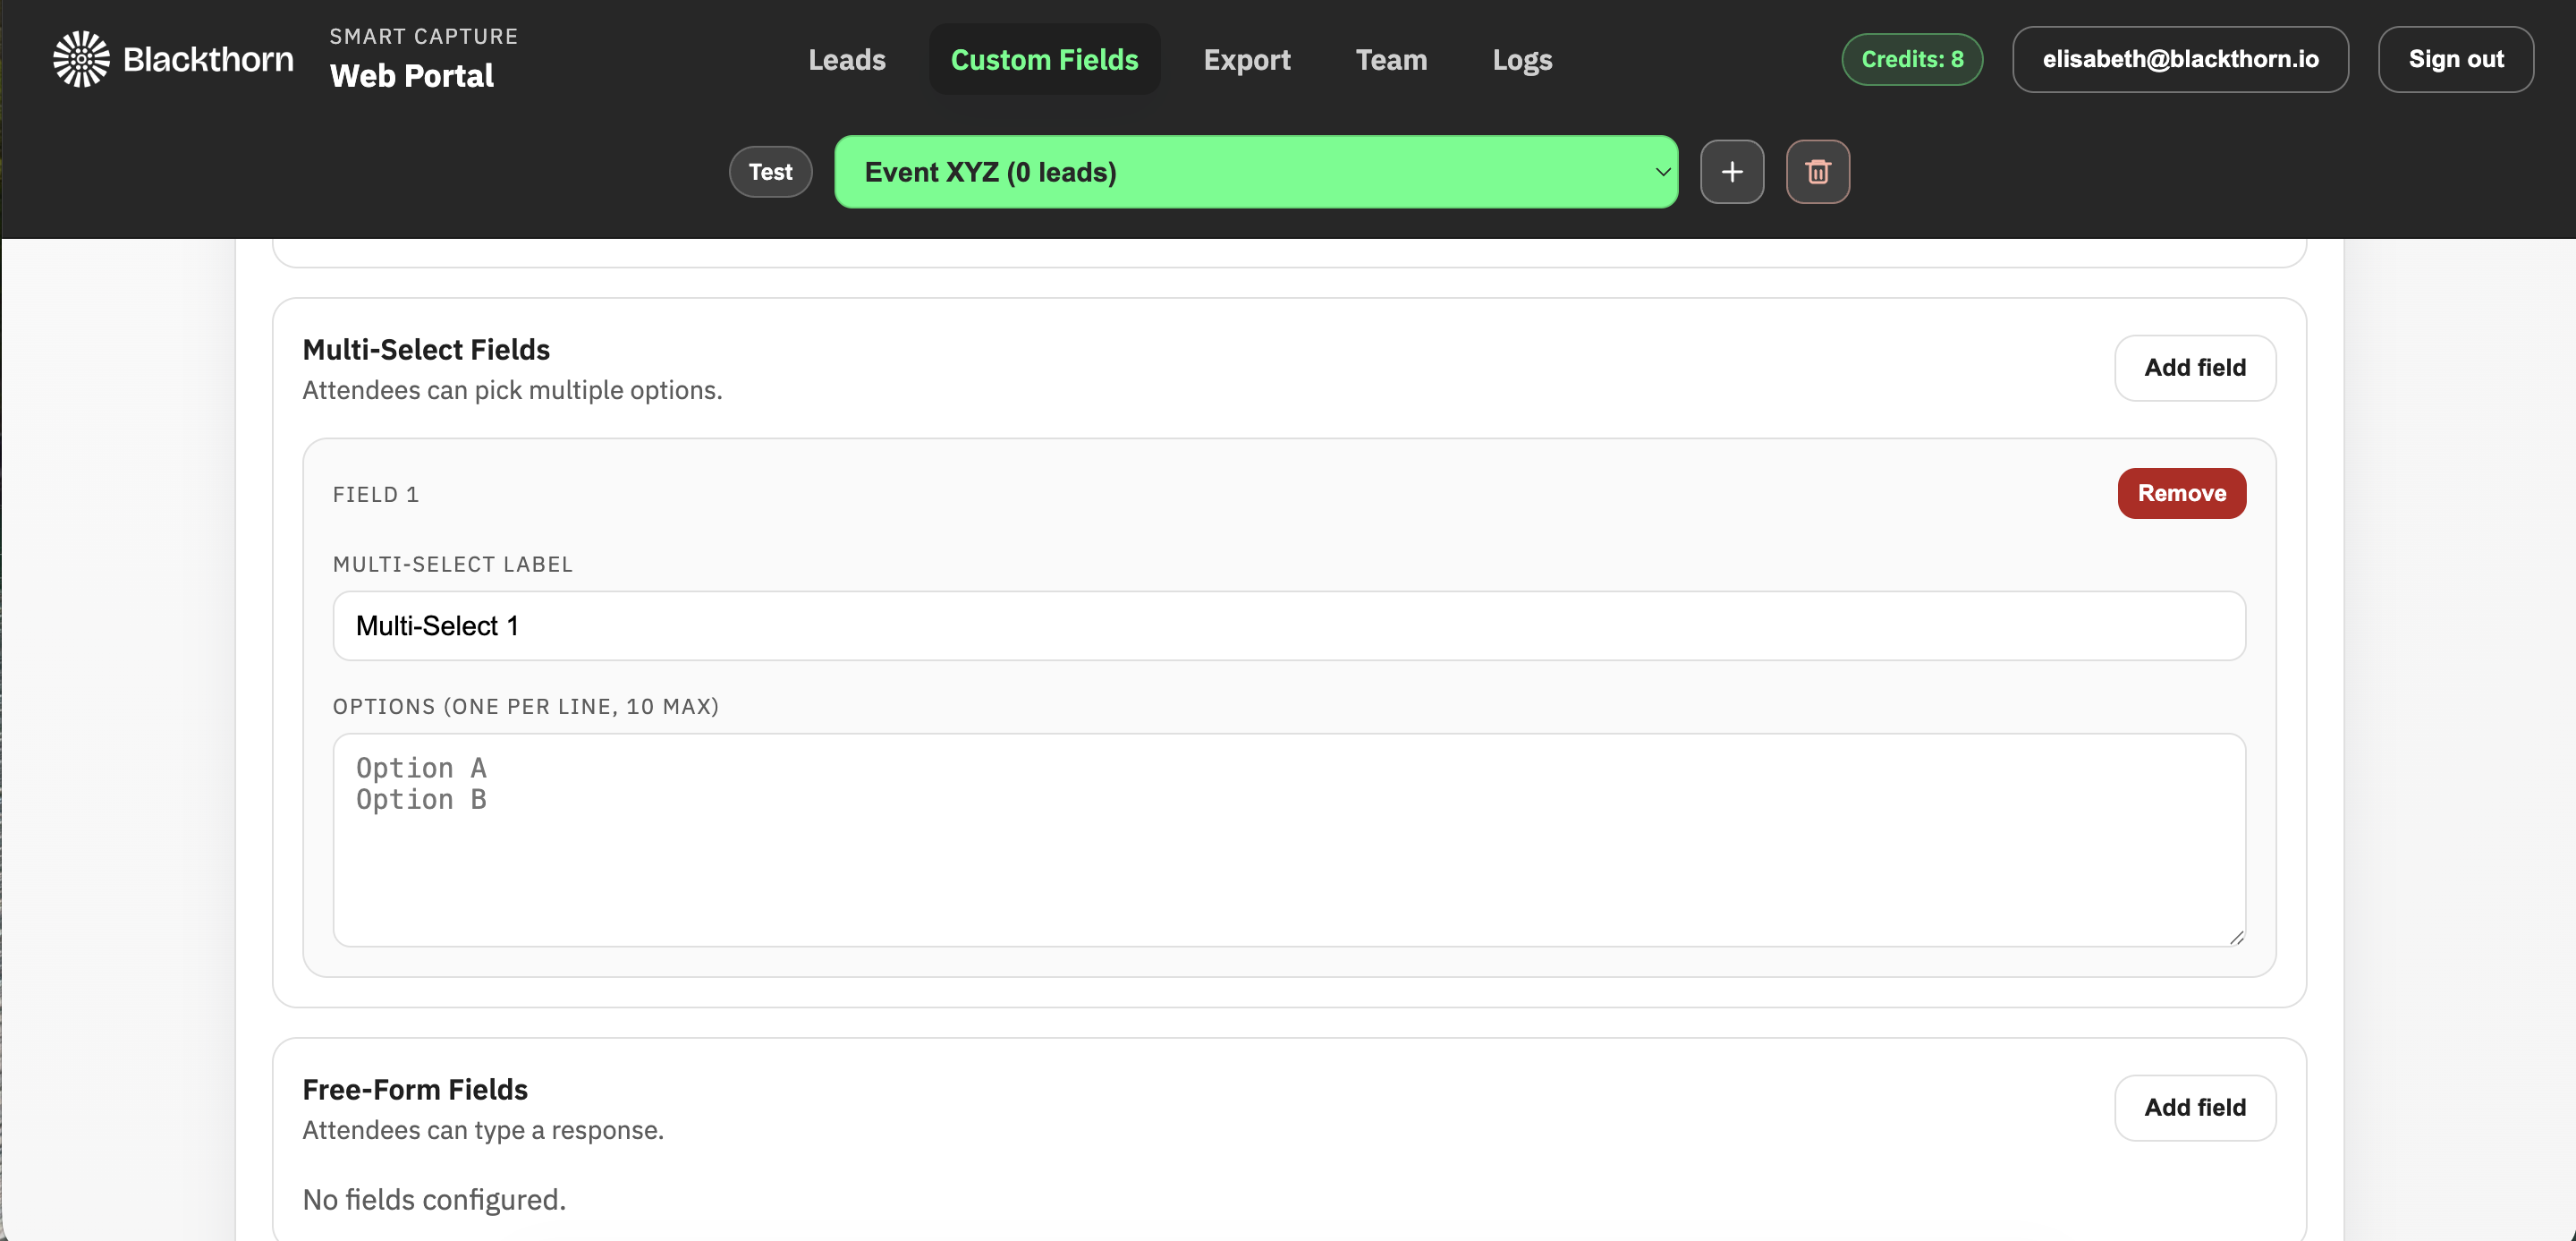Add a new Multi-Select field
The width and height of the screenshot is (2576, 1241).
(x=2195, y=368)
